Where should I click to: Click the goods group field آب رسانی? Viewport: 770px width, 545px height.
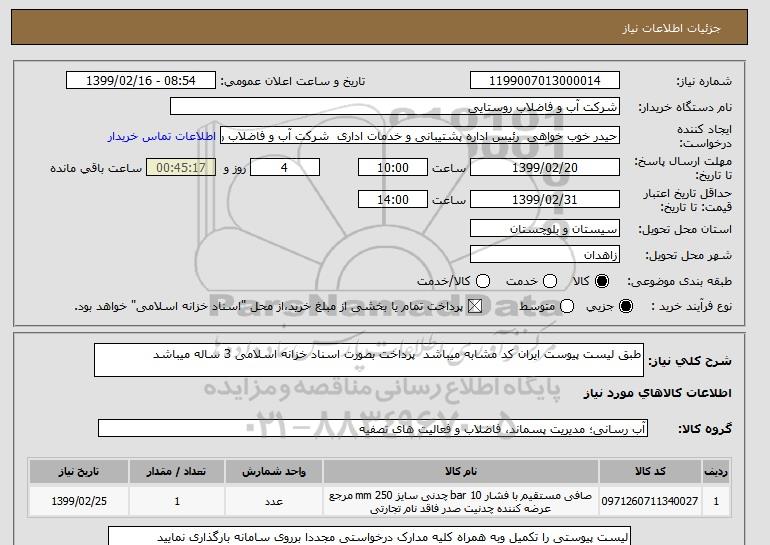tap(373, 429)
